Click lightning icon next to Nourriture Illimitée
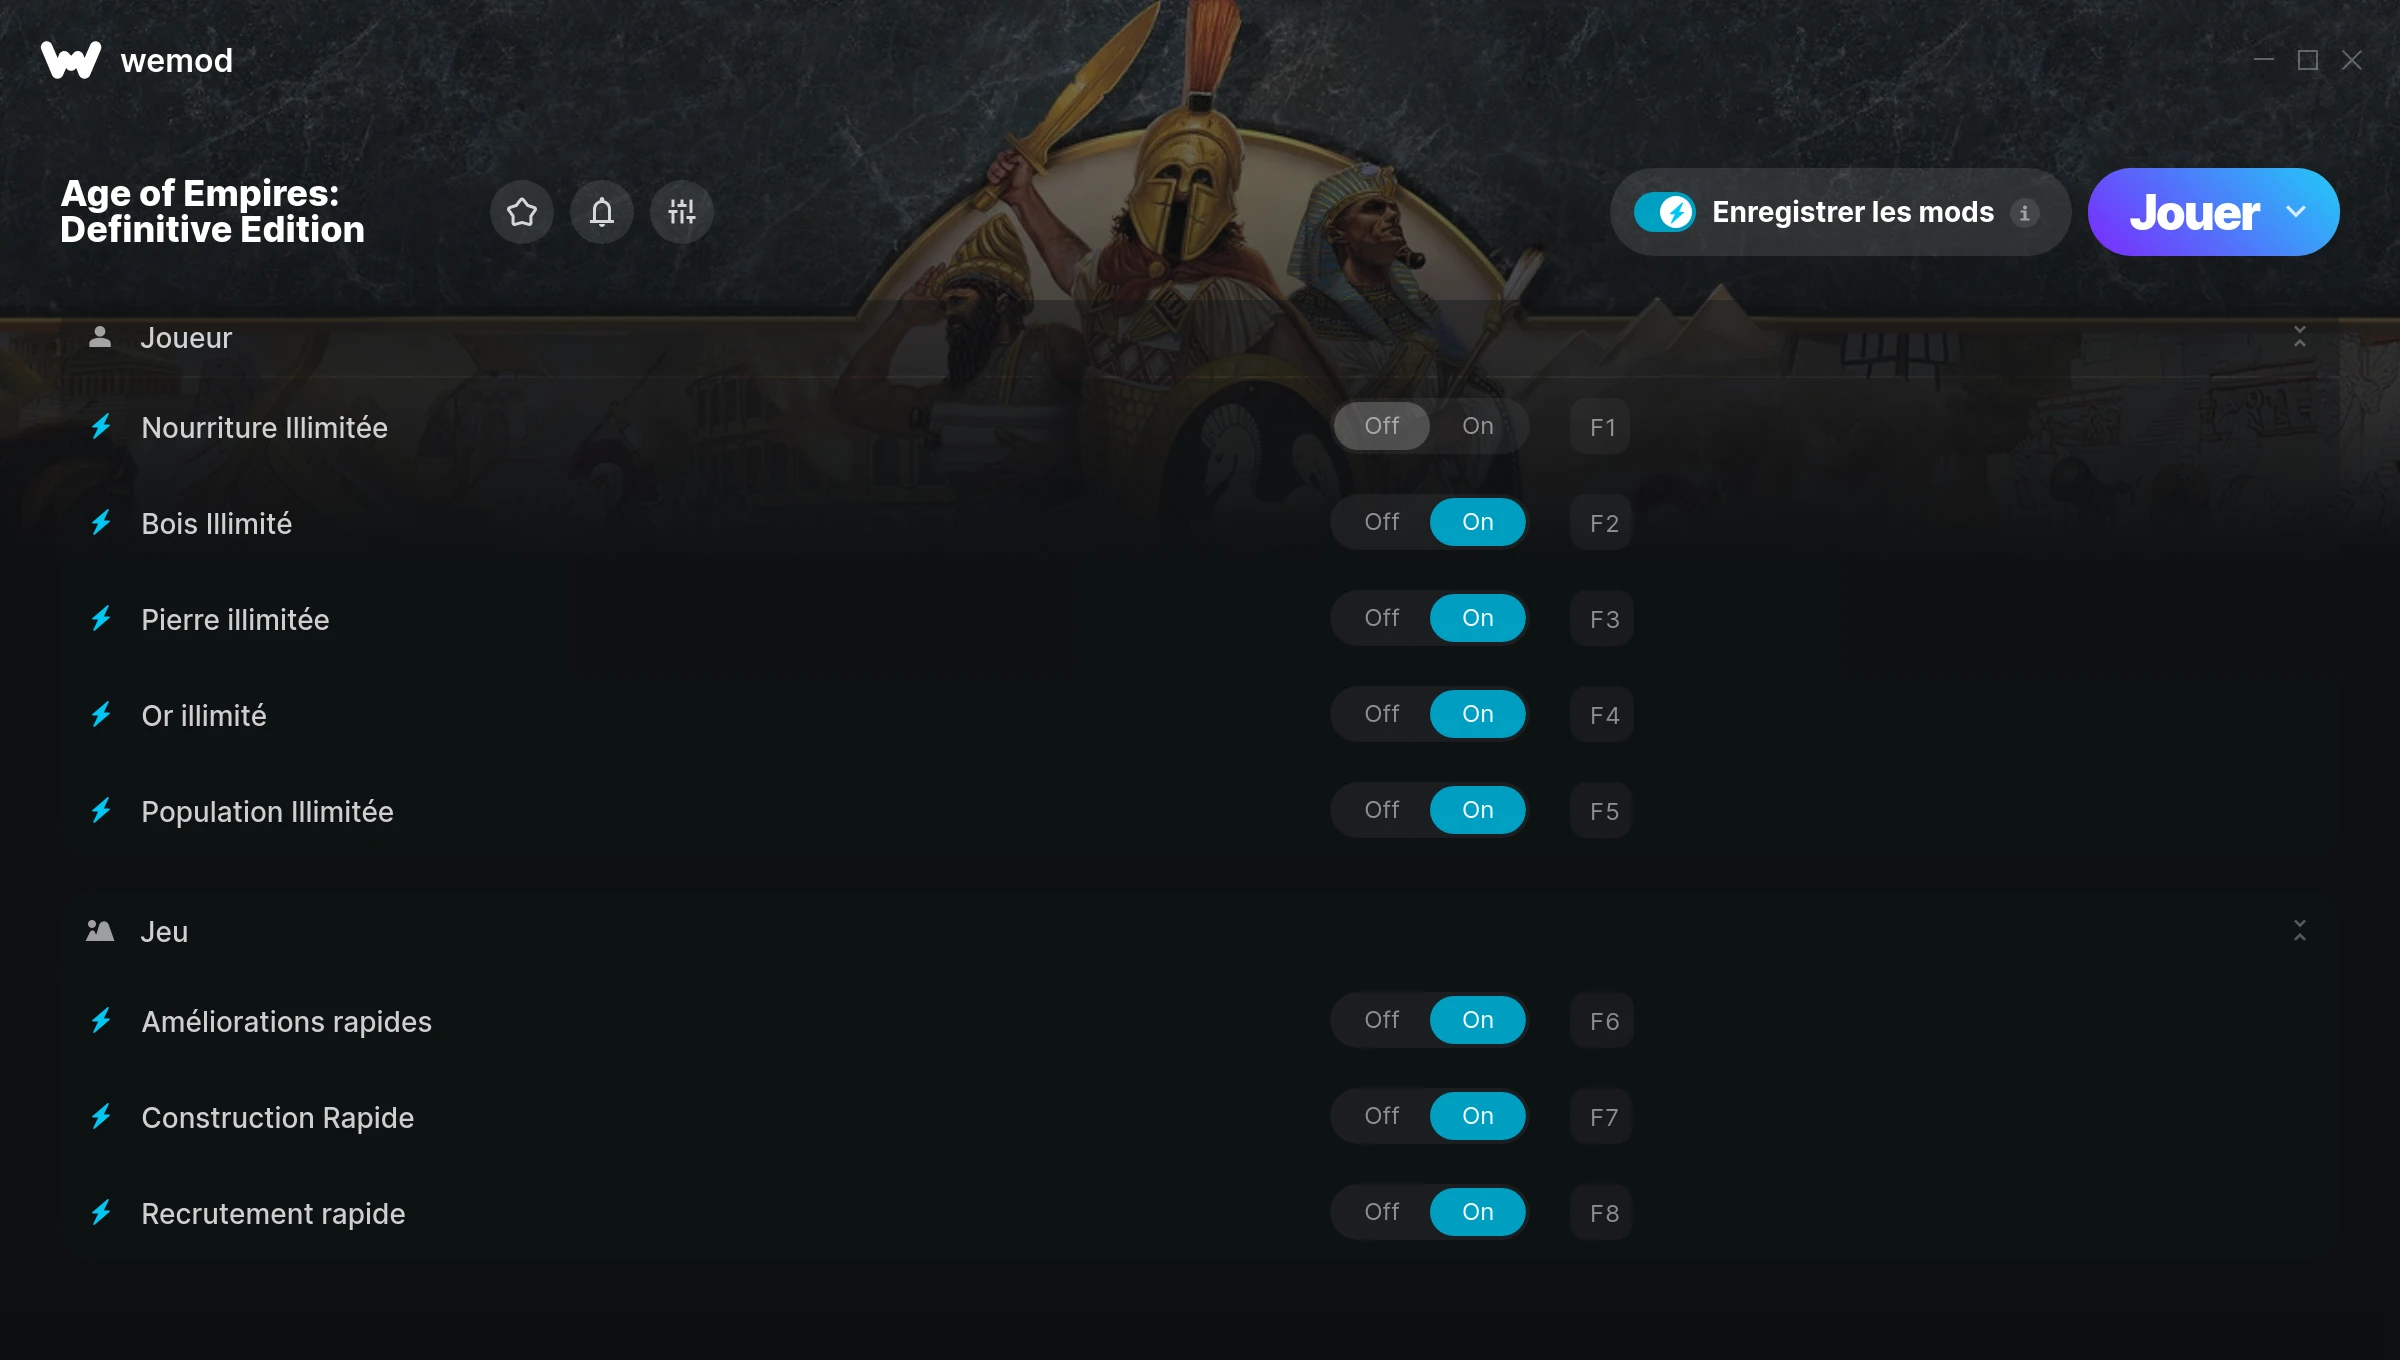2400x1360 pixels. (101, 427)
